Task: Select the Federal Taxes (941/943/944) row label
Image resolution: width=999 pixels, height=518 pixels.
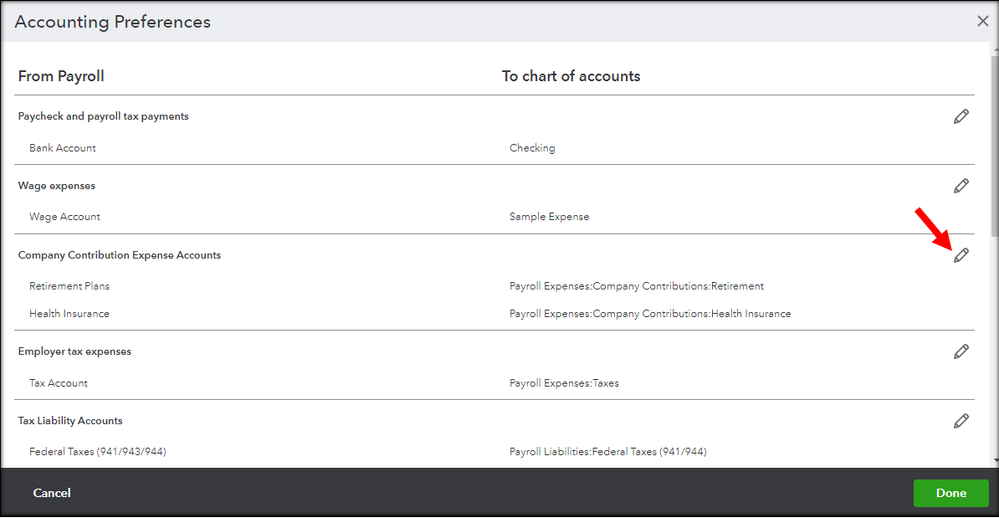Action: click(x=98, y=452)
